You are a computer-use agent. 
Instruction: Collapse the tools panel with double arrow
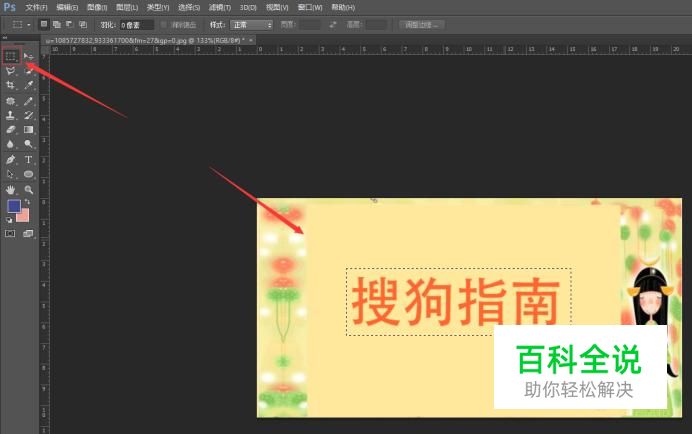pos(5,38)
